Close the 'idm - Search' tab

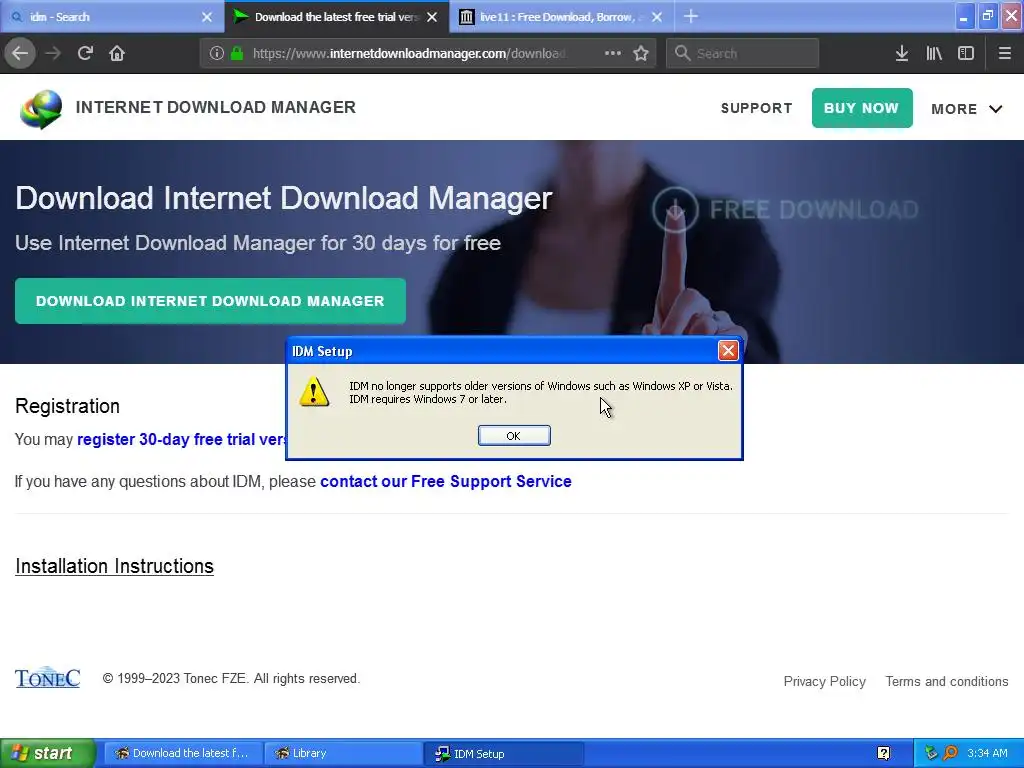click(207, 17)
